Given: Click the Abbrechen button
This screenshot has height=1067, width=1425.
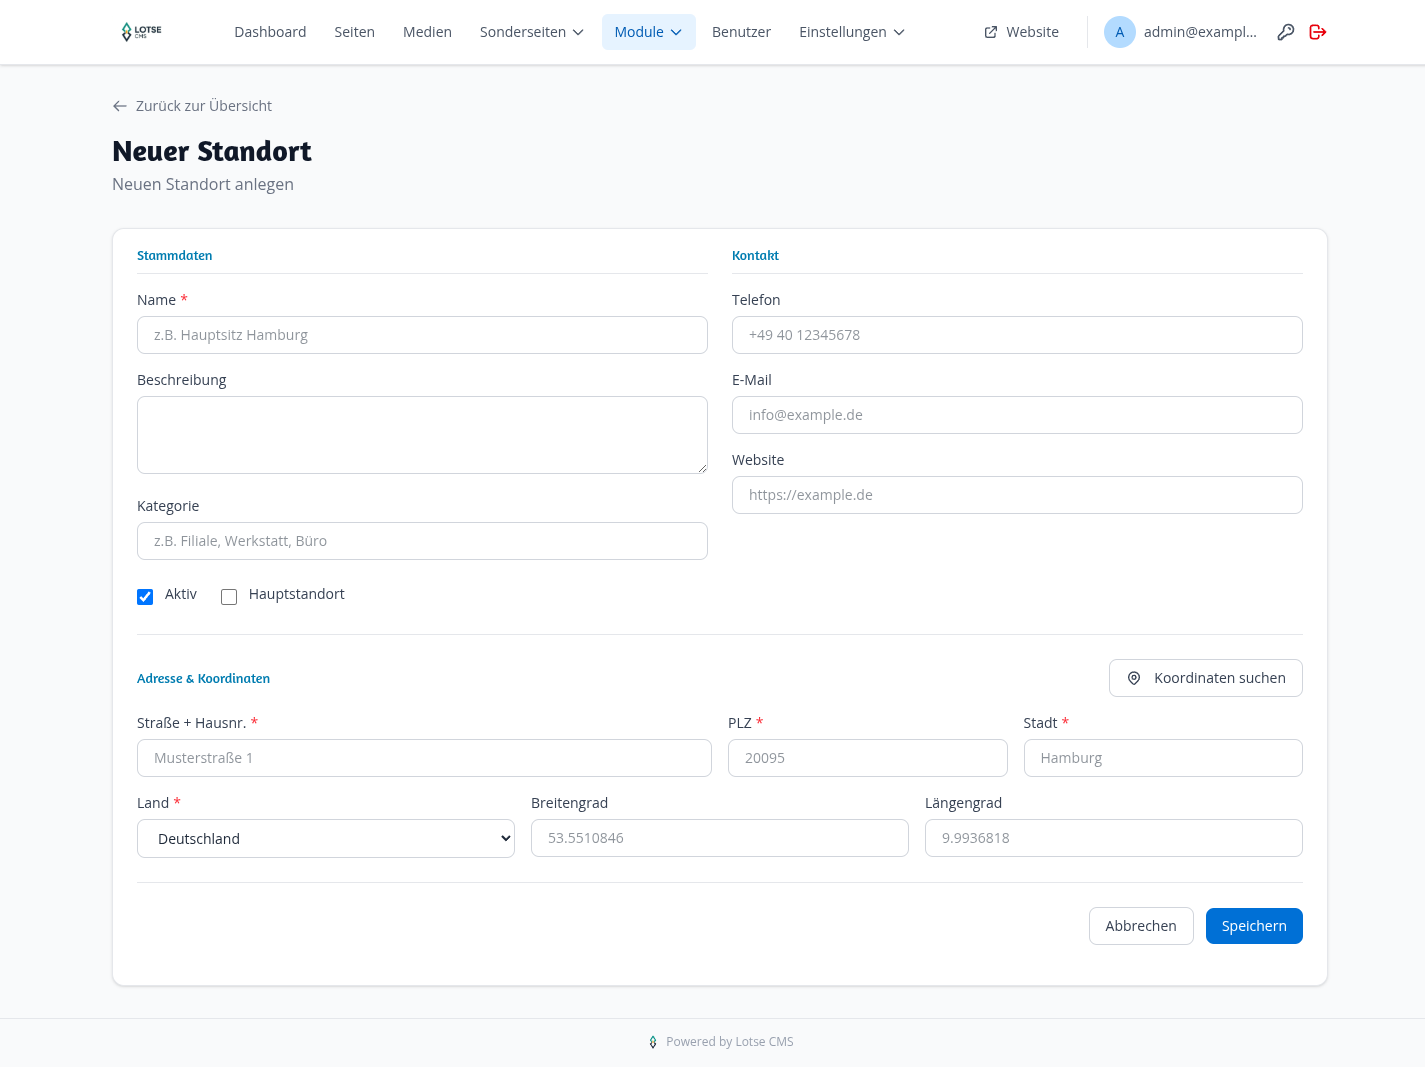Looking at the screenshot, I should click(x=1141, y=926).
